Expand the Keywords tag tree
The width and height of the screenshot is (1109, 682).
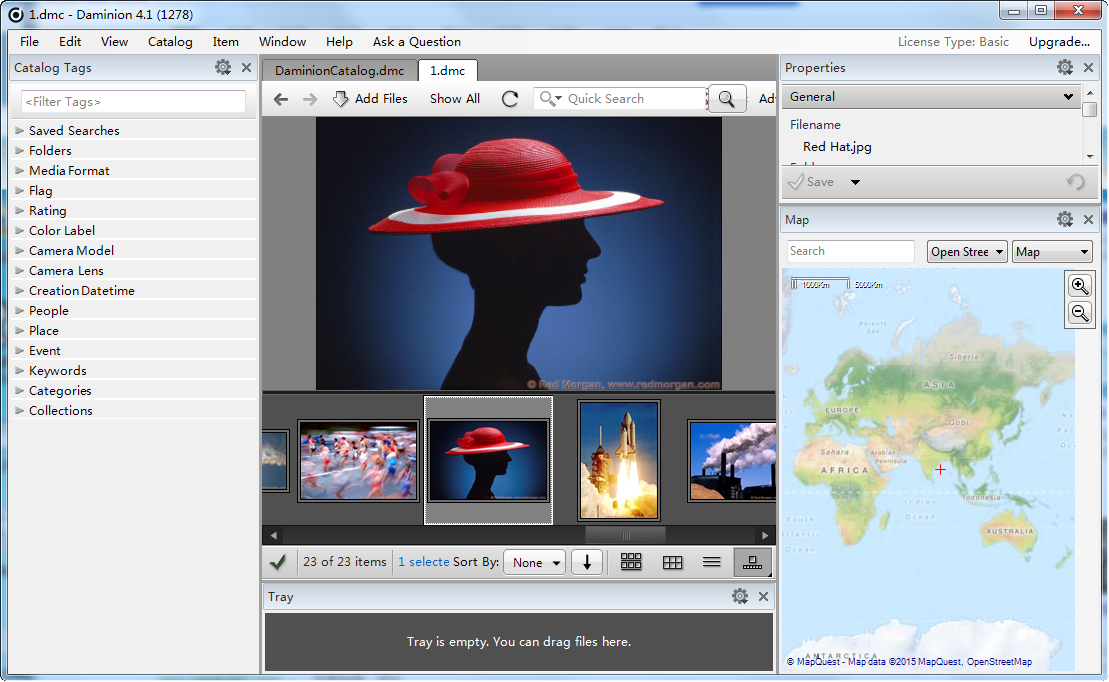(x=20, y=370)
